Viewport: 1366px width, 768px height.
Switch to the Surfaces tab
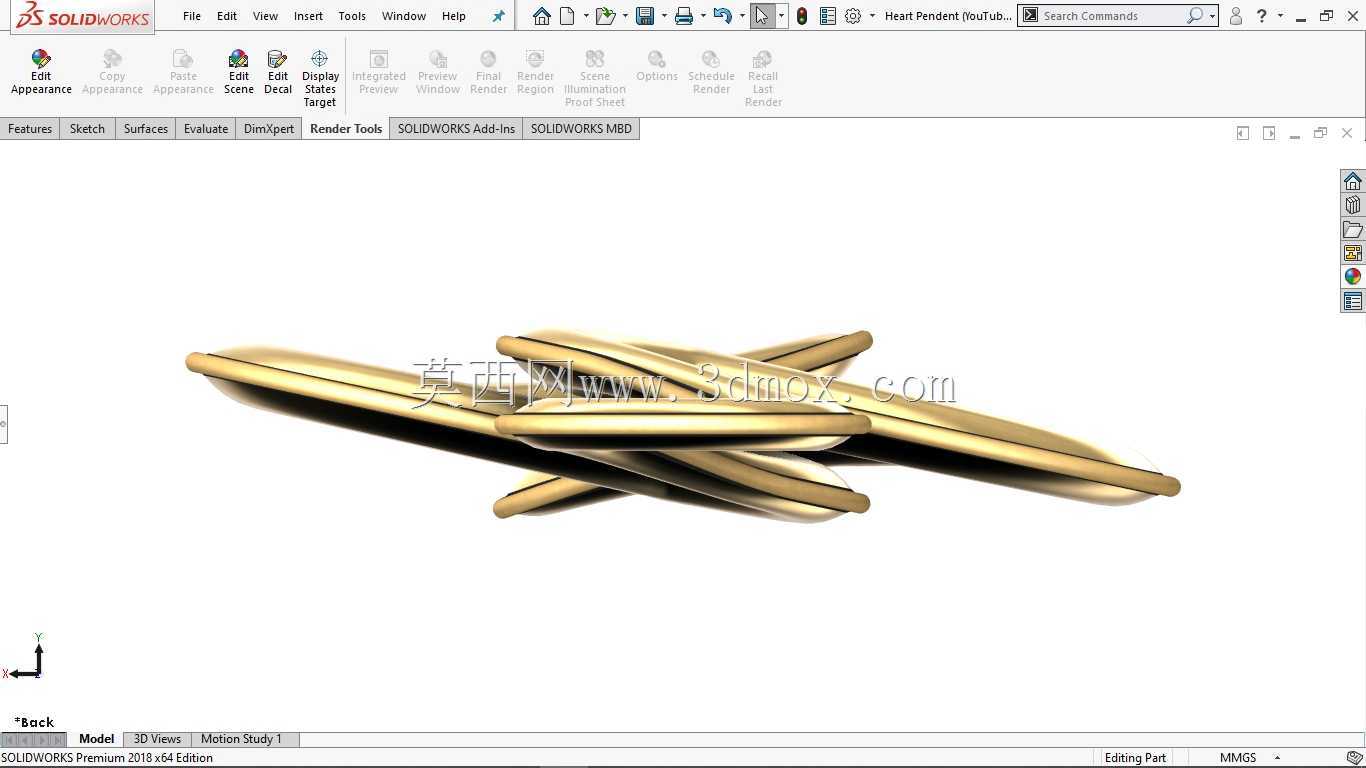[146, 129]
